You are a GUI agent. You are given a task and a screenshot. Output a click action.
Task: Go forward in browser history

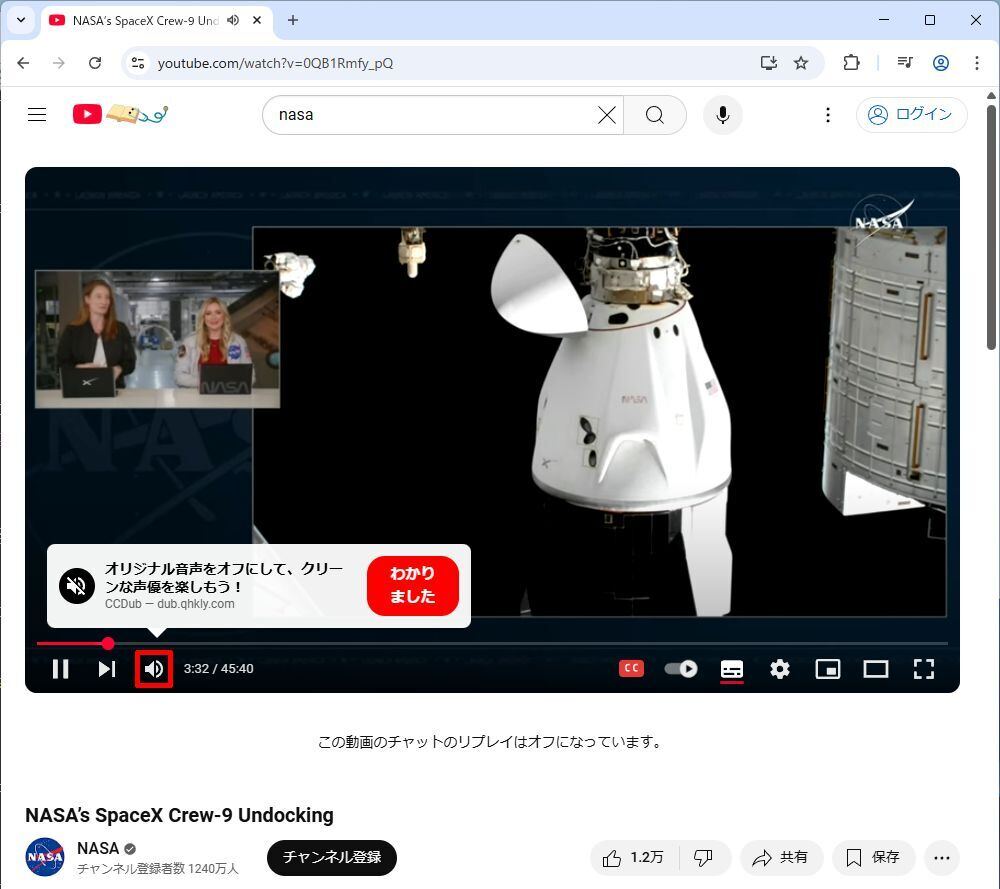click(x=59, y=62)
